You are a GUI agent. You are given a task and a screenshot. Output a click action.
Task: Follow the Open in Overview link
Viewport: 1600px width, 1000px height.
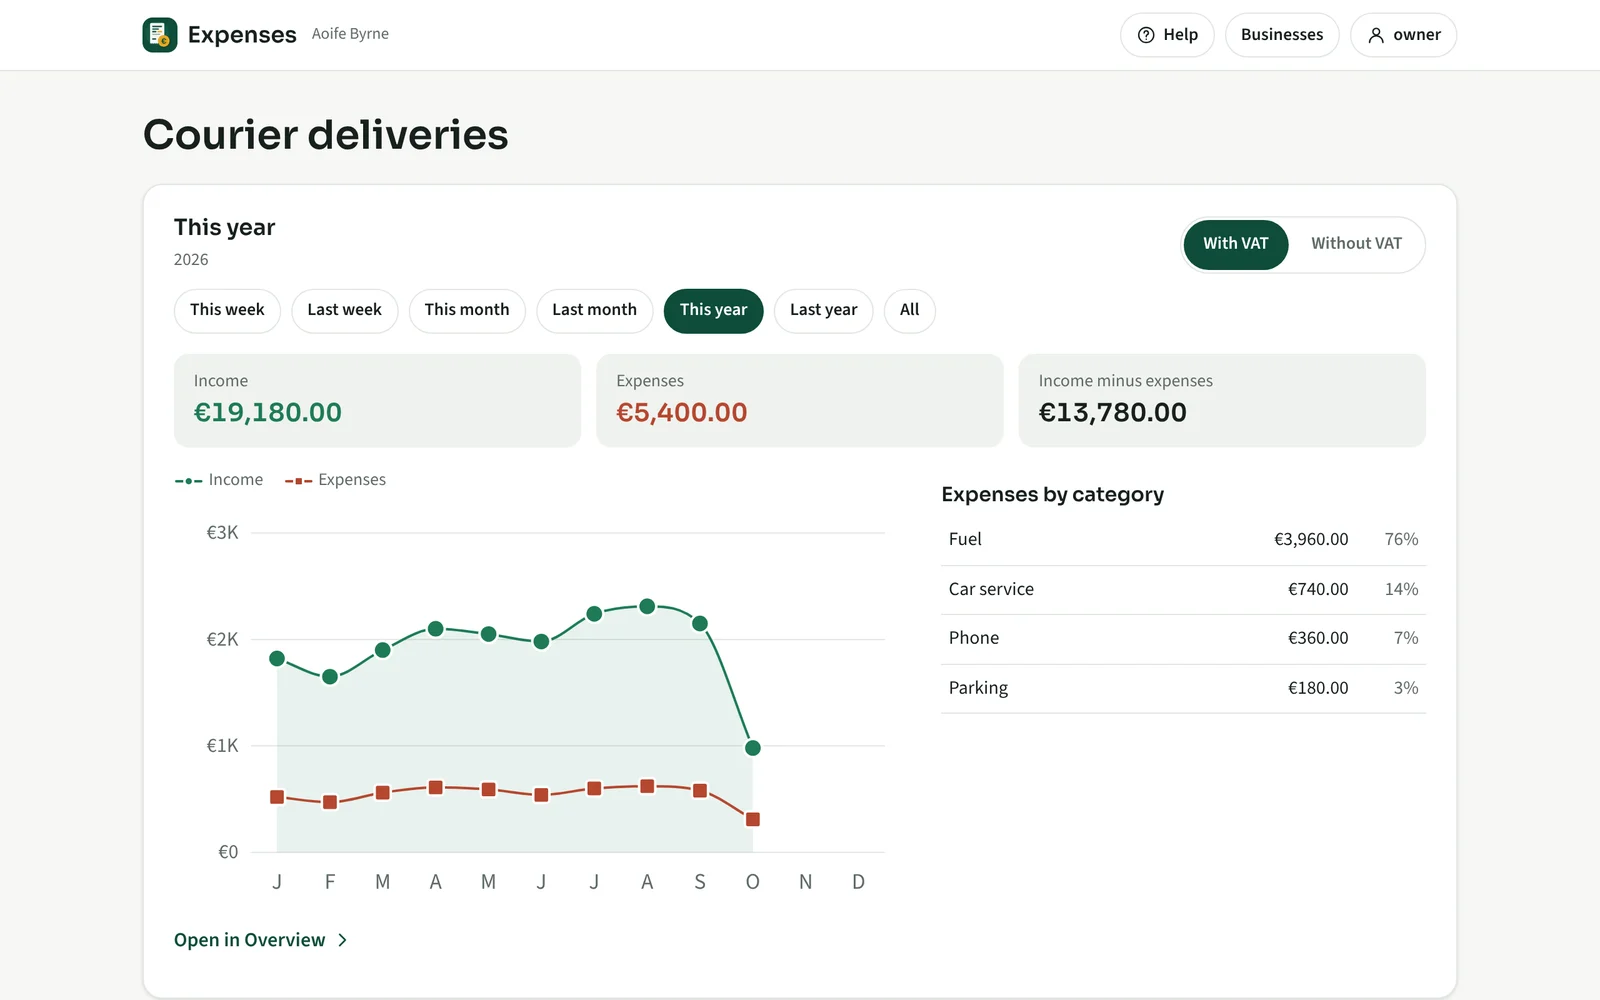(260, 940)
